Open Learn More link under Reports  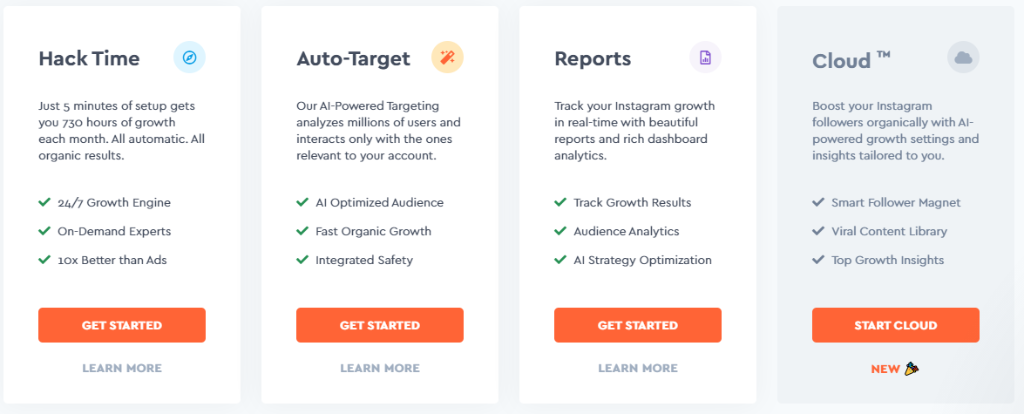638,368
